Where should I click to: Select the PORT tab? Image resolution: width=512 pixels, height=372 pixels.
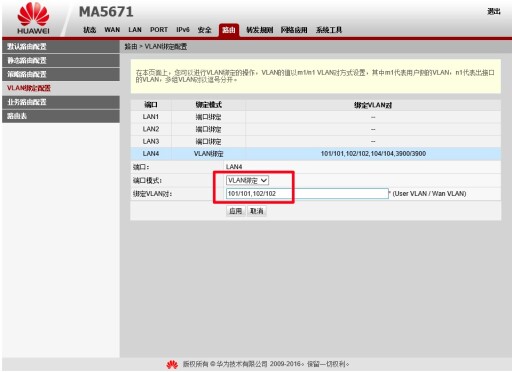(159, 30)
